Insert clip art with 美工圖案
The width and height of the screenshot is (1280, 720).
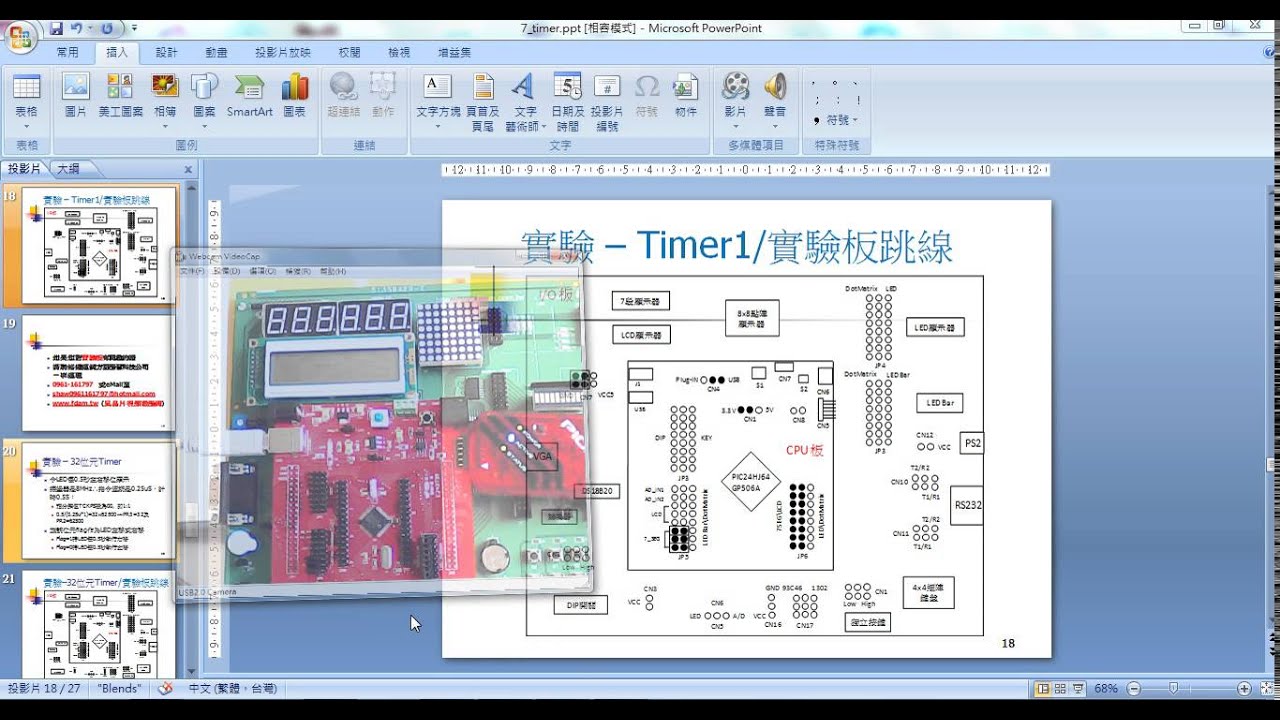(121, 96)
